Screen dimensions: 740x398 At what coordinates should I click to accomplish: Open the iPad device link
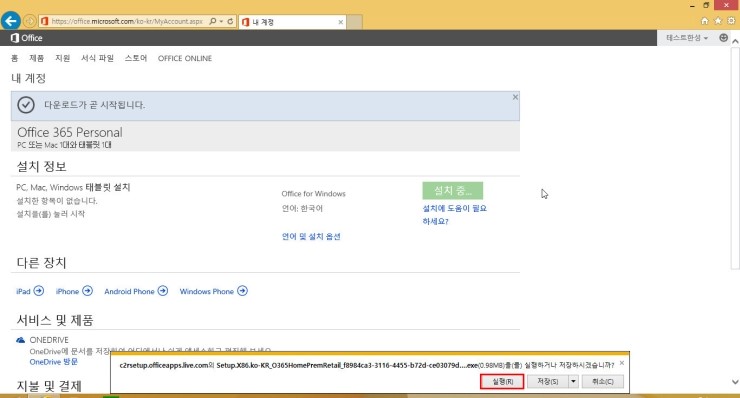[x=23, y=291]
